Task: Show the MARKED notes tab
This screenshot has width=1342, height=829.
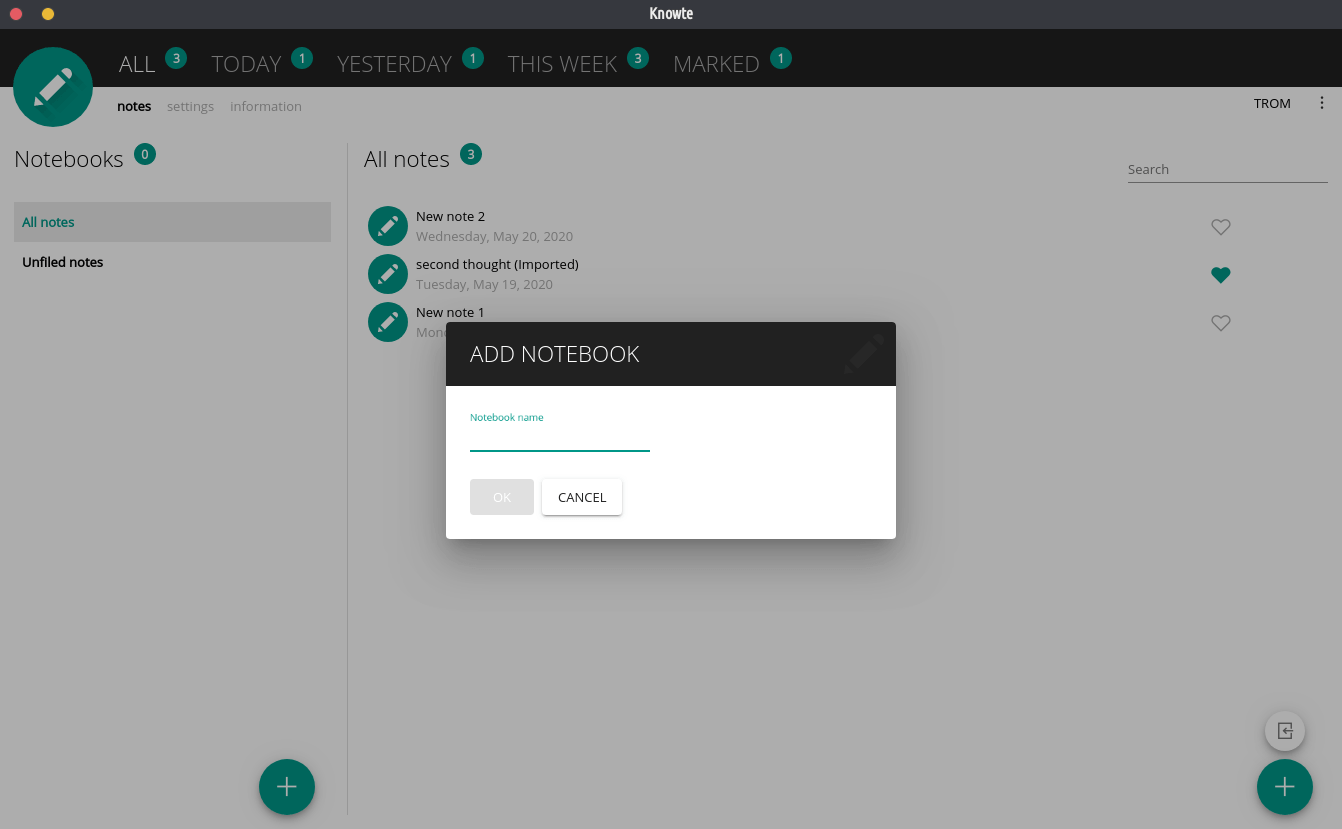Action: [x=716, y=64]
